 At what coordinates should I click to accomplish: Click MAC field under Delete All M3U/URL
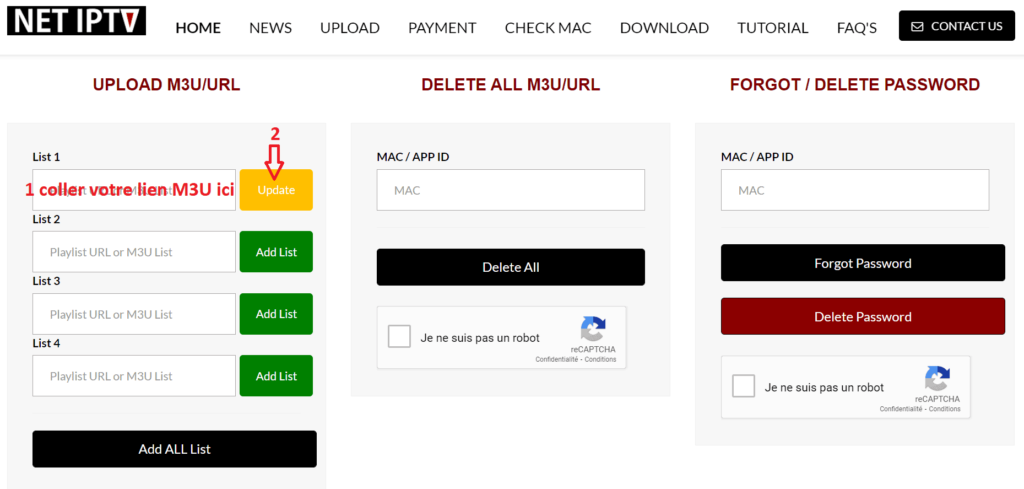pyautogui.click(x=510, y=190)
